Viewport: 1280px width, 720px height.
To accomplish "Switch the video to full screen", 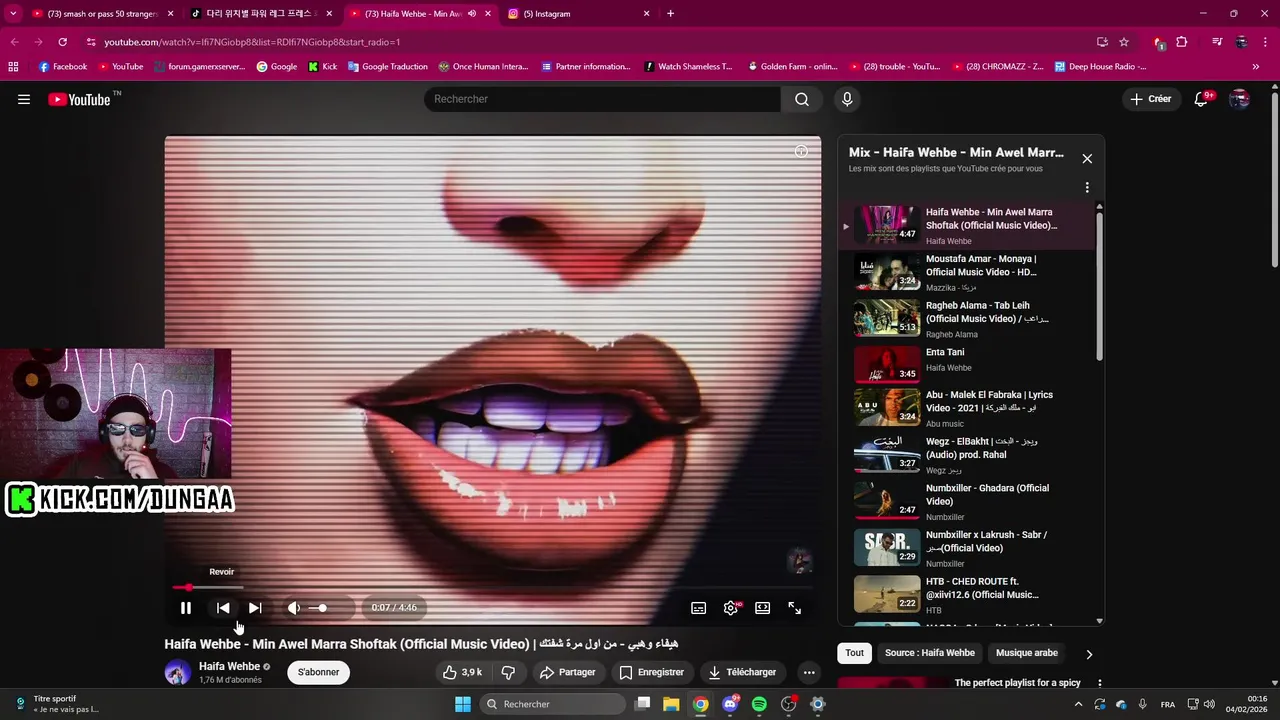I will [795, 607].
